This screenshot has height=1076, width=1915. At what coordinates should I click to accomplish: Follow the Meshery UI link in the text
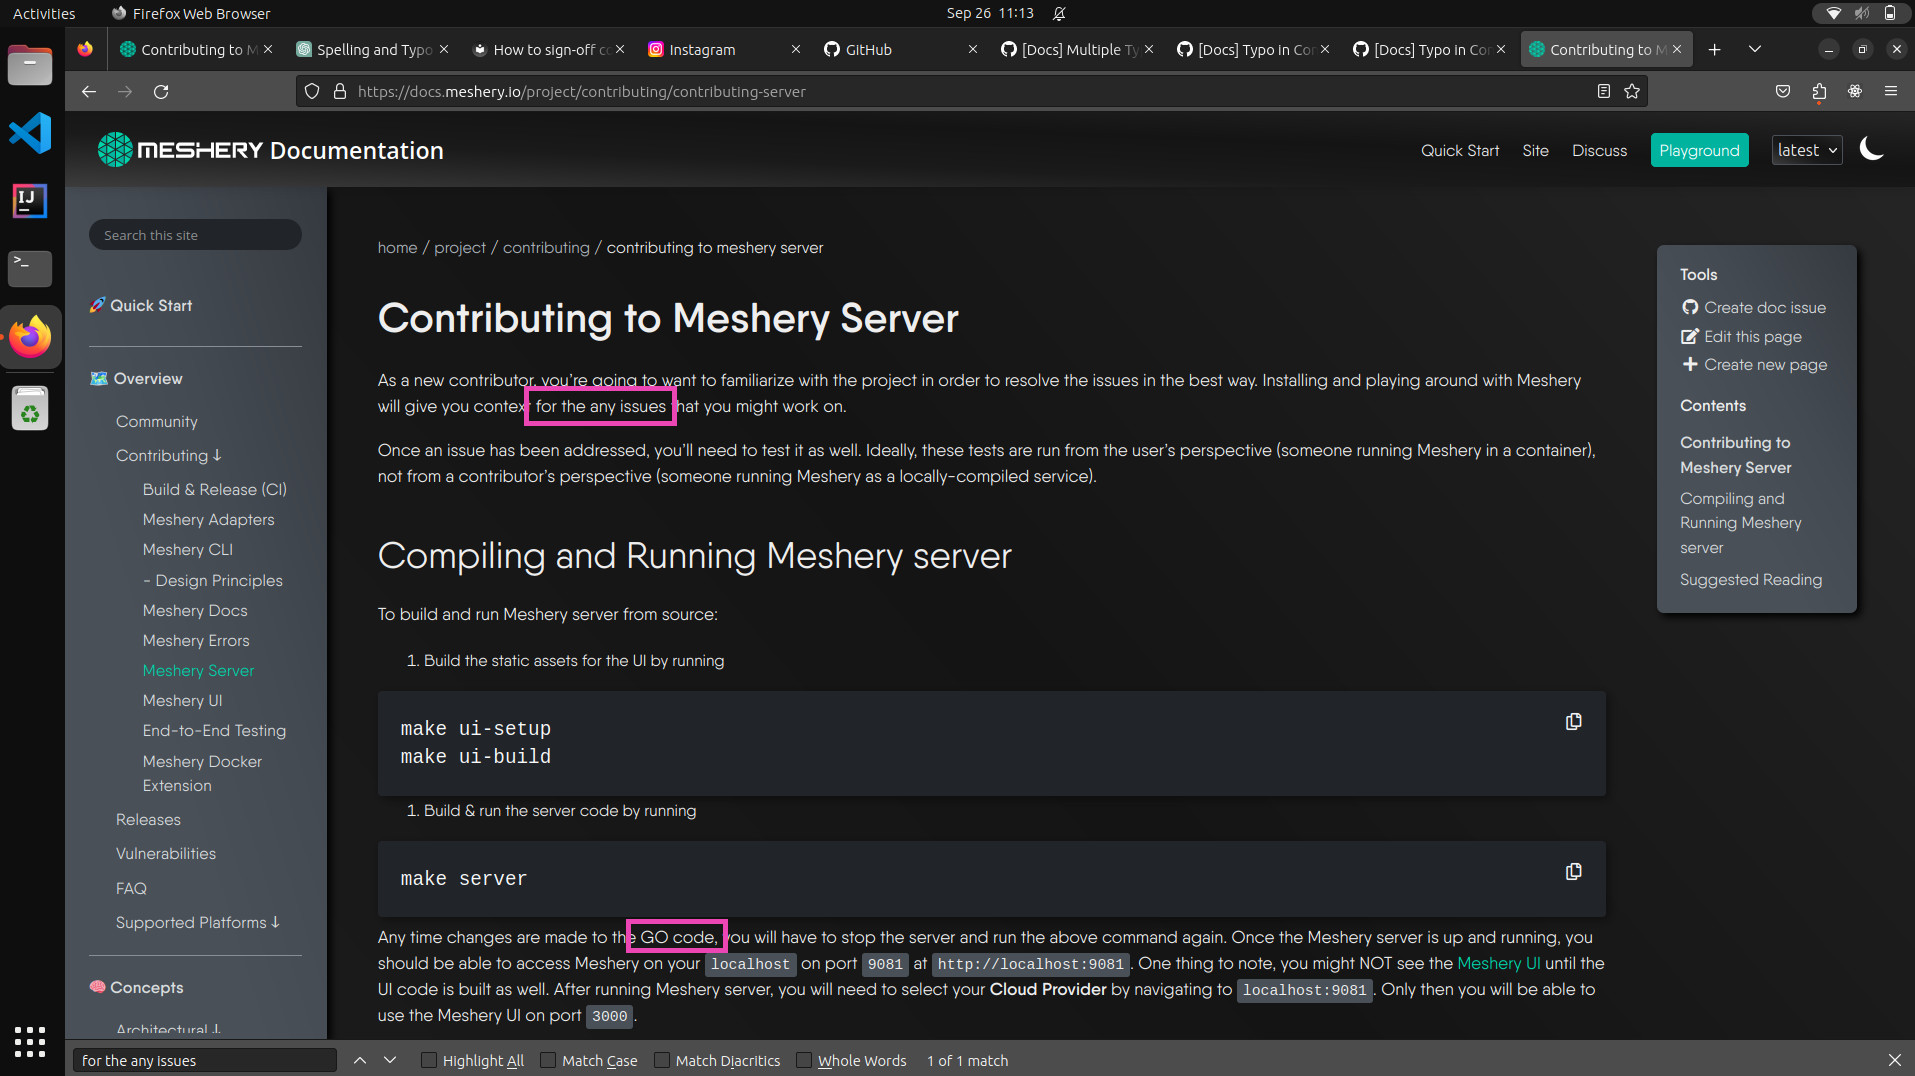(1498, 963)
